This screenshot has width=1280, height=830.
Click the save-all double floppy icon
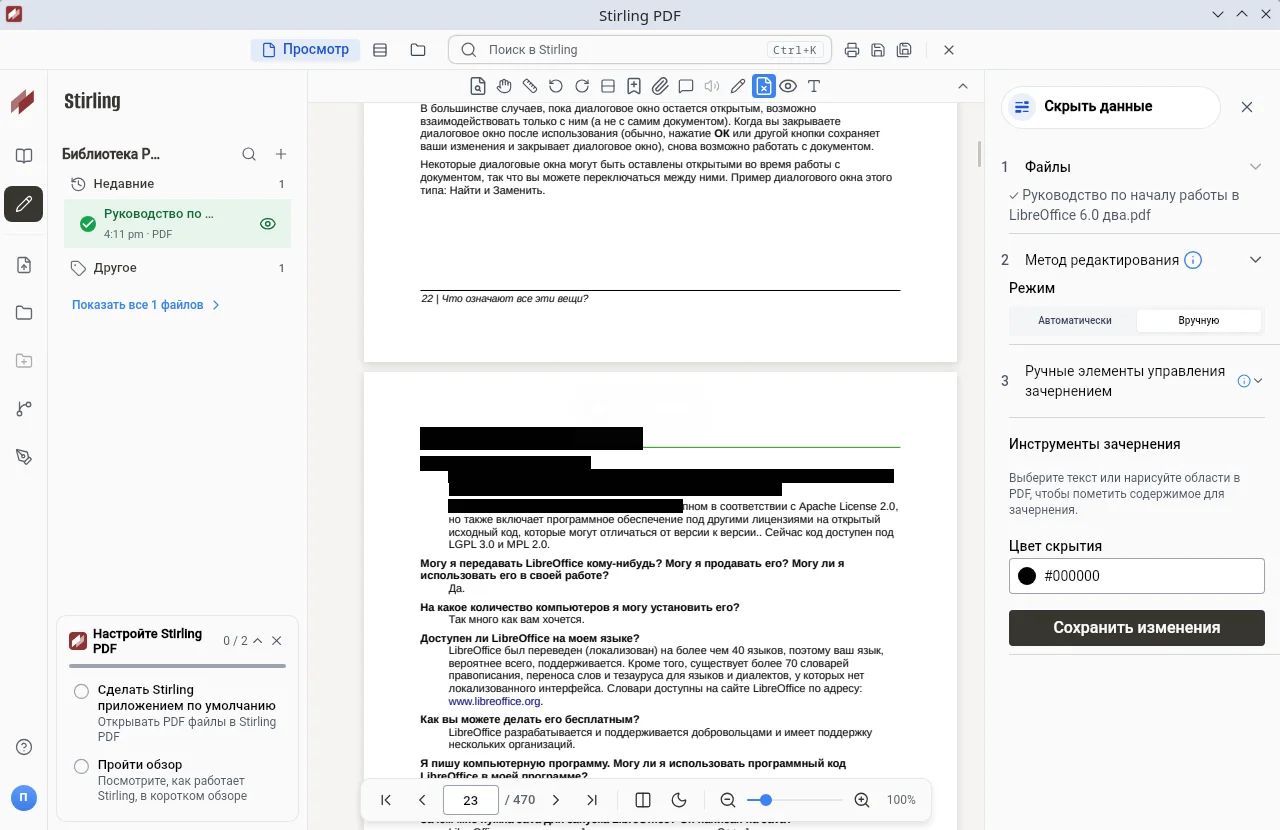(x=904, y=50)
